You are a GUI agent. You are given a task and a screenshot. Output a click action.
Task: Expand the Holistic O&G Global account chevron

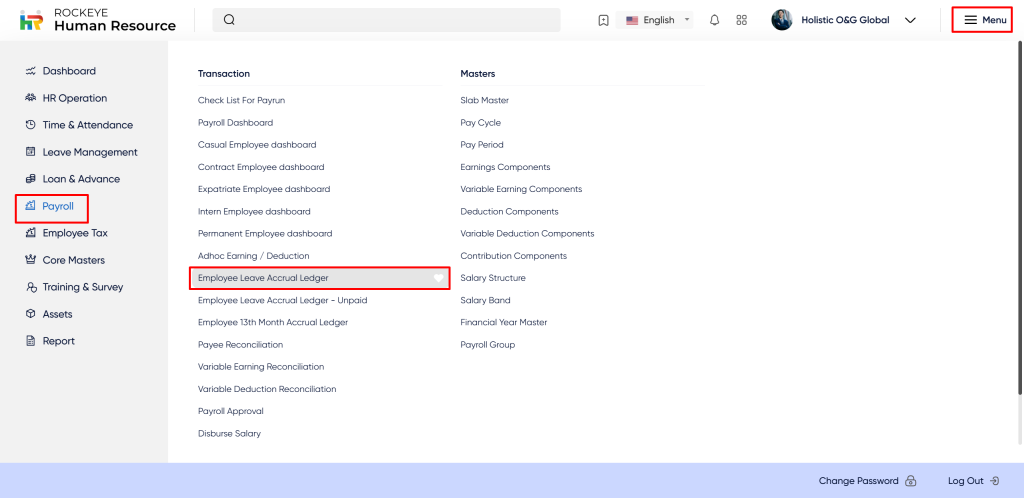[x=910, y=20]
